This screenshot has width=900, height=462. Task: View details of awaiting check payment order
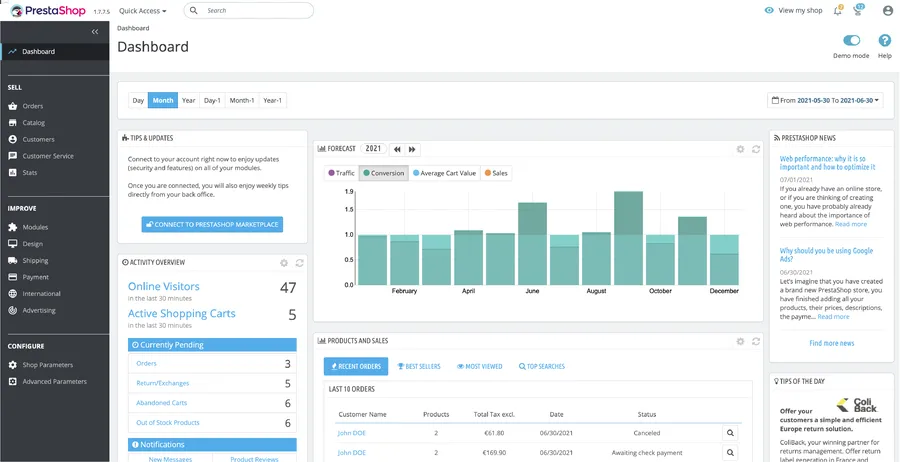pos(730,453)
